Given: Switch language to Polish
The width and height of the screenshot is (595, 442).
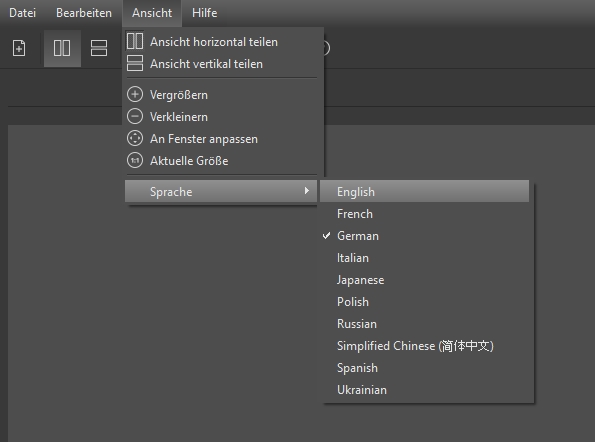Looking at the screenshot, I should [424, 302].
